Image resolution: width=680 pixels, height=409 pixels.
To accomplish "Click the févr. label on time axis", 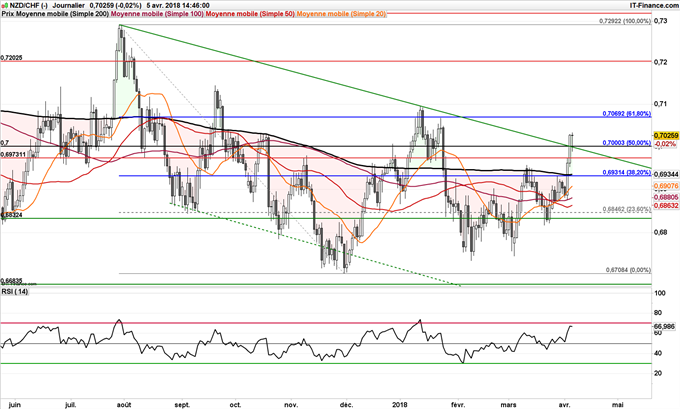I will pyautogui.click(x=458, y=405).
